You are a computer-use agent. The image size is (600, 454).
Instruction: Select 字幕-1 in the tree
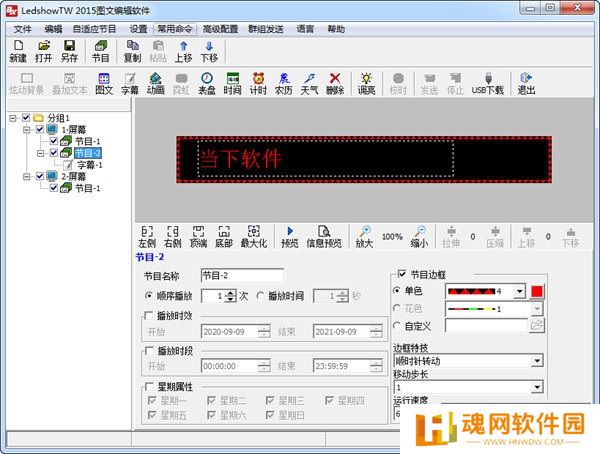click(x=90, y=165)
